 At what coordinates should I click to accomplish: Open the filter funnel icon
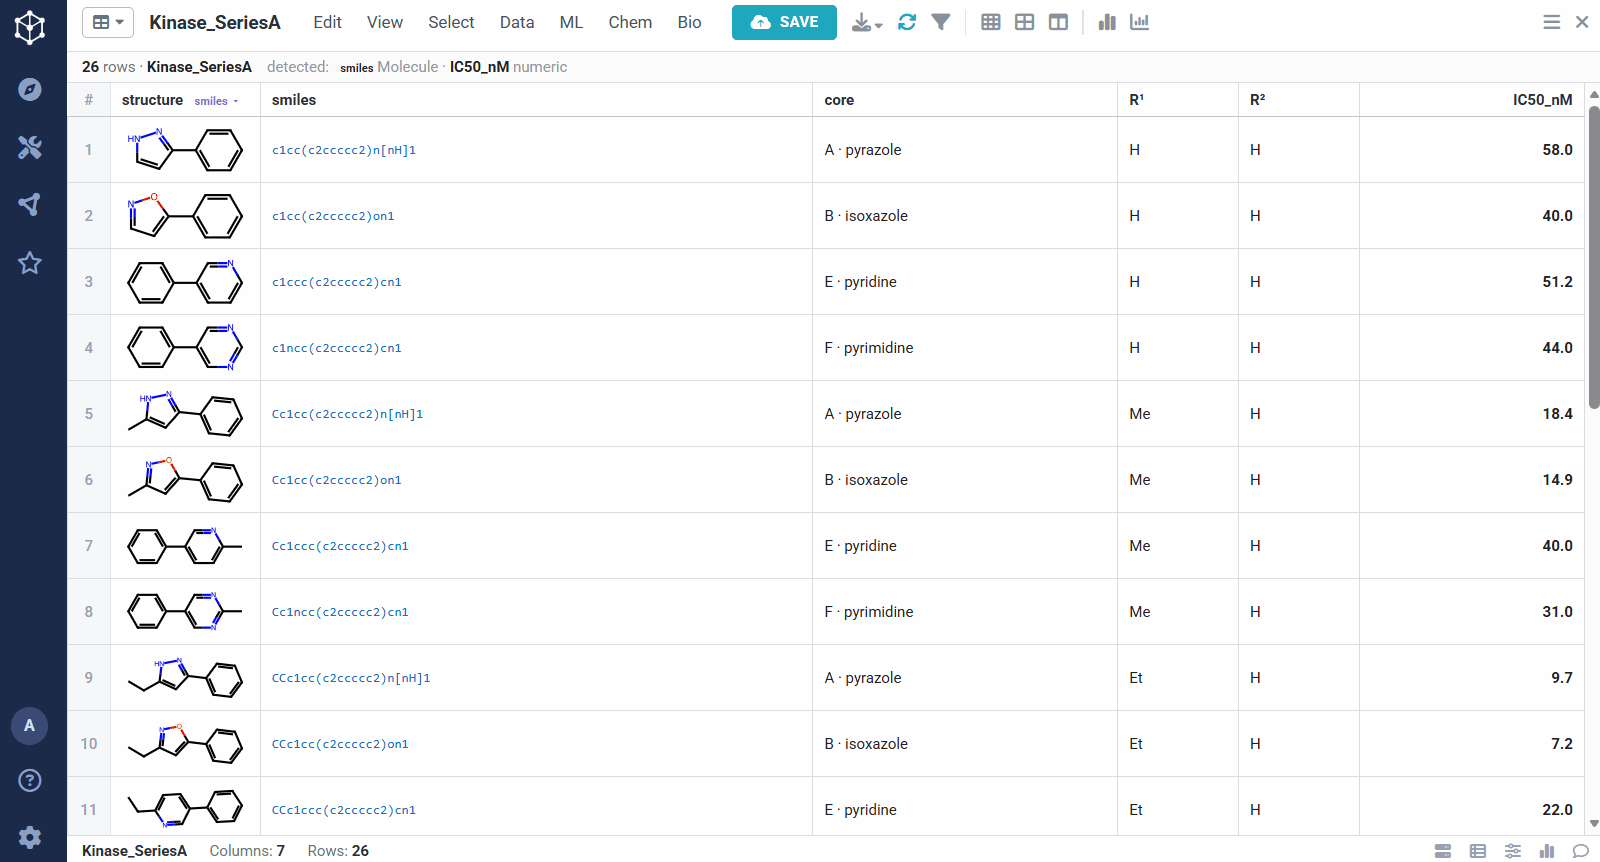tap(941, 22)
